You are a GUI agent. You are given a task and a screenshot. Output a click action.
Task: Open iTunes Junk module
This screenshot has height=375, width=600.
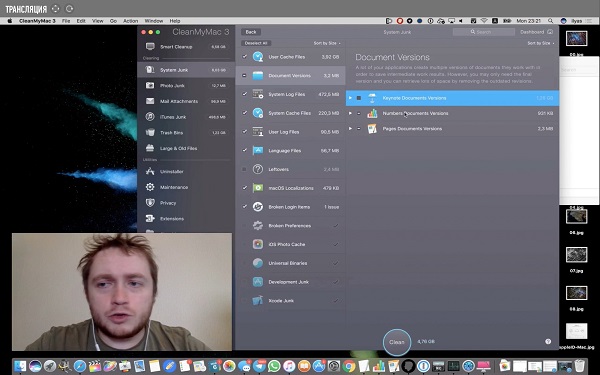pos(186,117)
